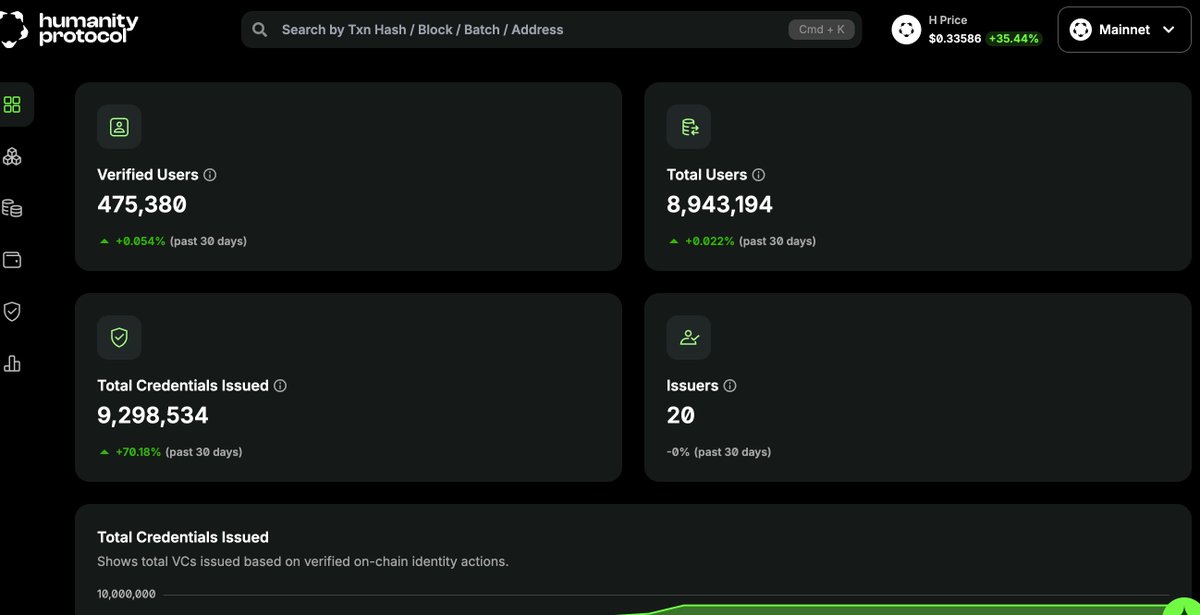Select the wallet icon in sidebar
Viewport: 1200px width, 615px height.
pyautogui.click(x=13, y=260)
